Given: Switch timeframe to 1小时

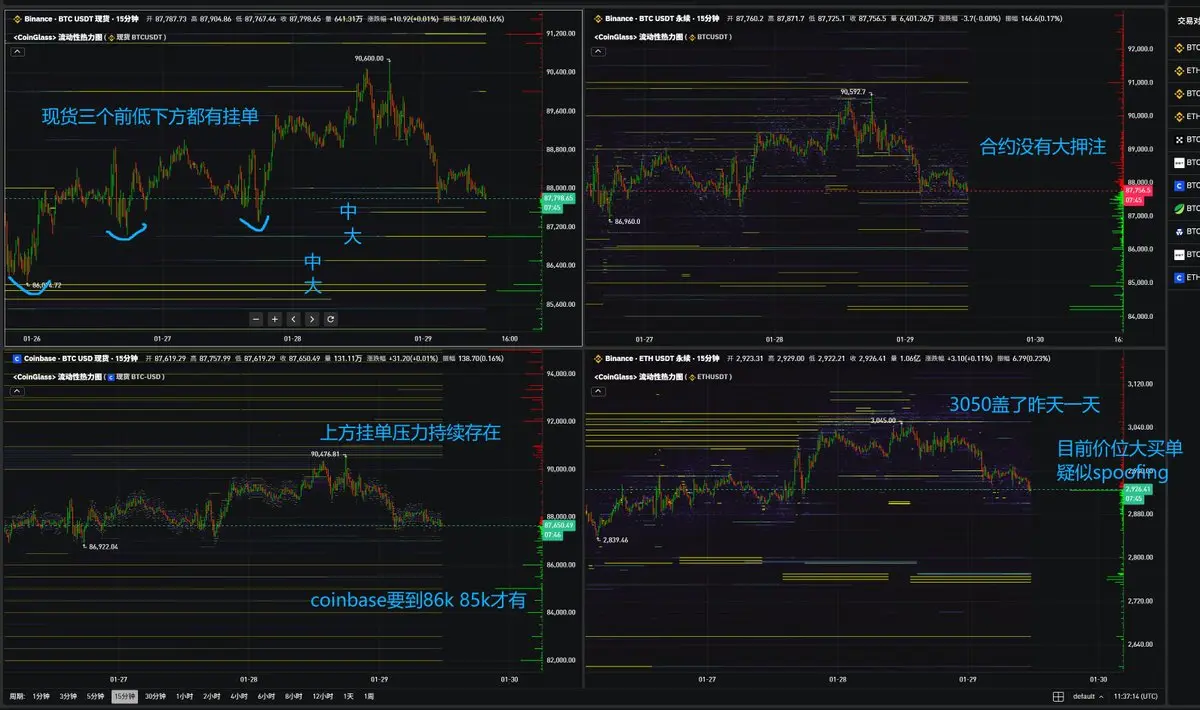Looking at the screenshot, I should click(x=184, y=696).
